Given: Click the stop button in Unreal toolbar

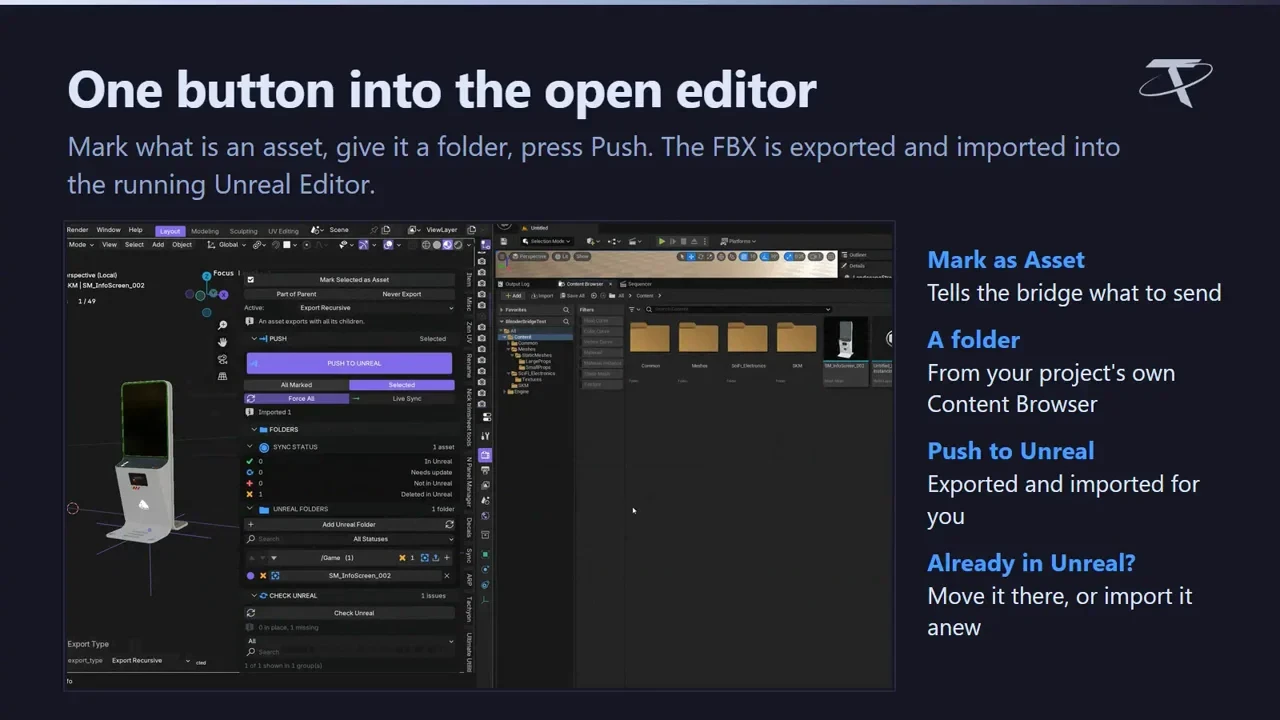Looking at the screenshot, I should 682,241.
